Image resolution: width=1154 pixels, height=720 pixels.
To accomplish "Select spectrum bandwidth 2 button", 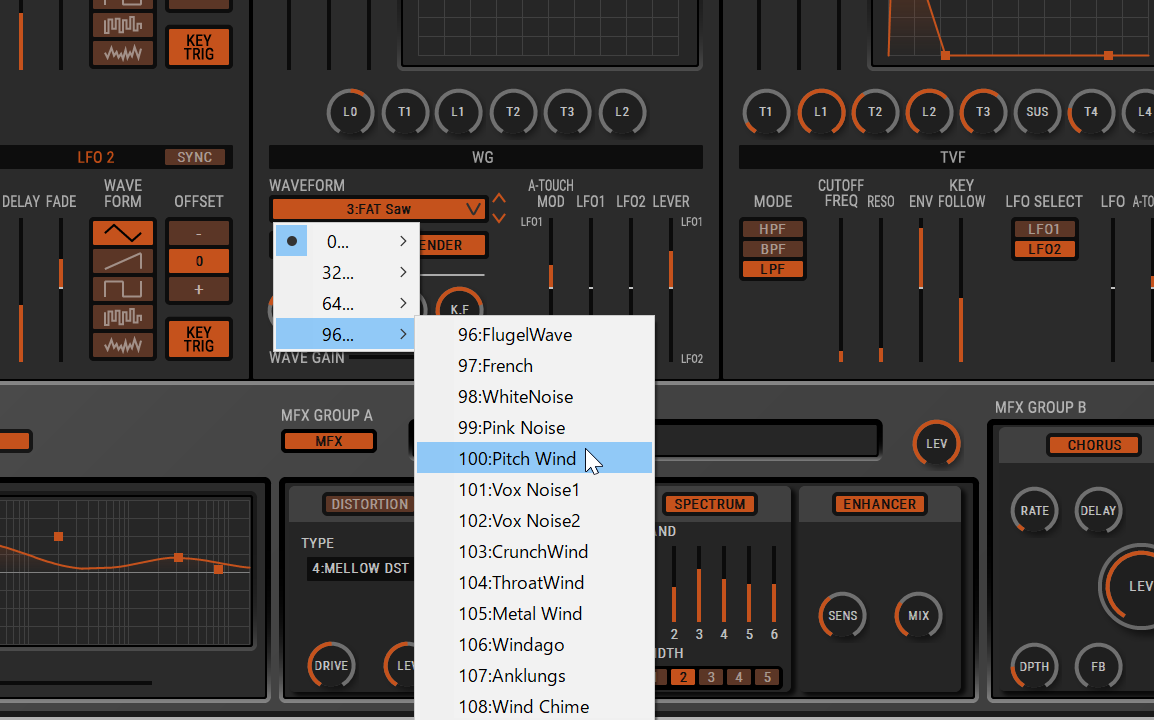I will 683,677.
